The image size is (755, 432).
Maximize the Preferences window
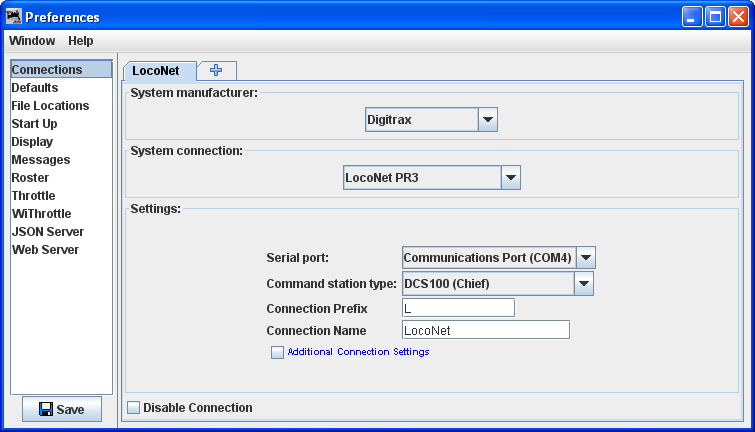pyautogui.click(x=715, y=17)
